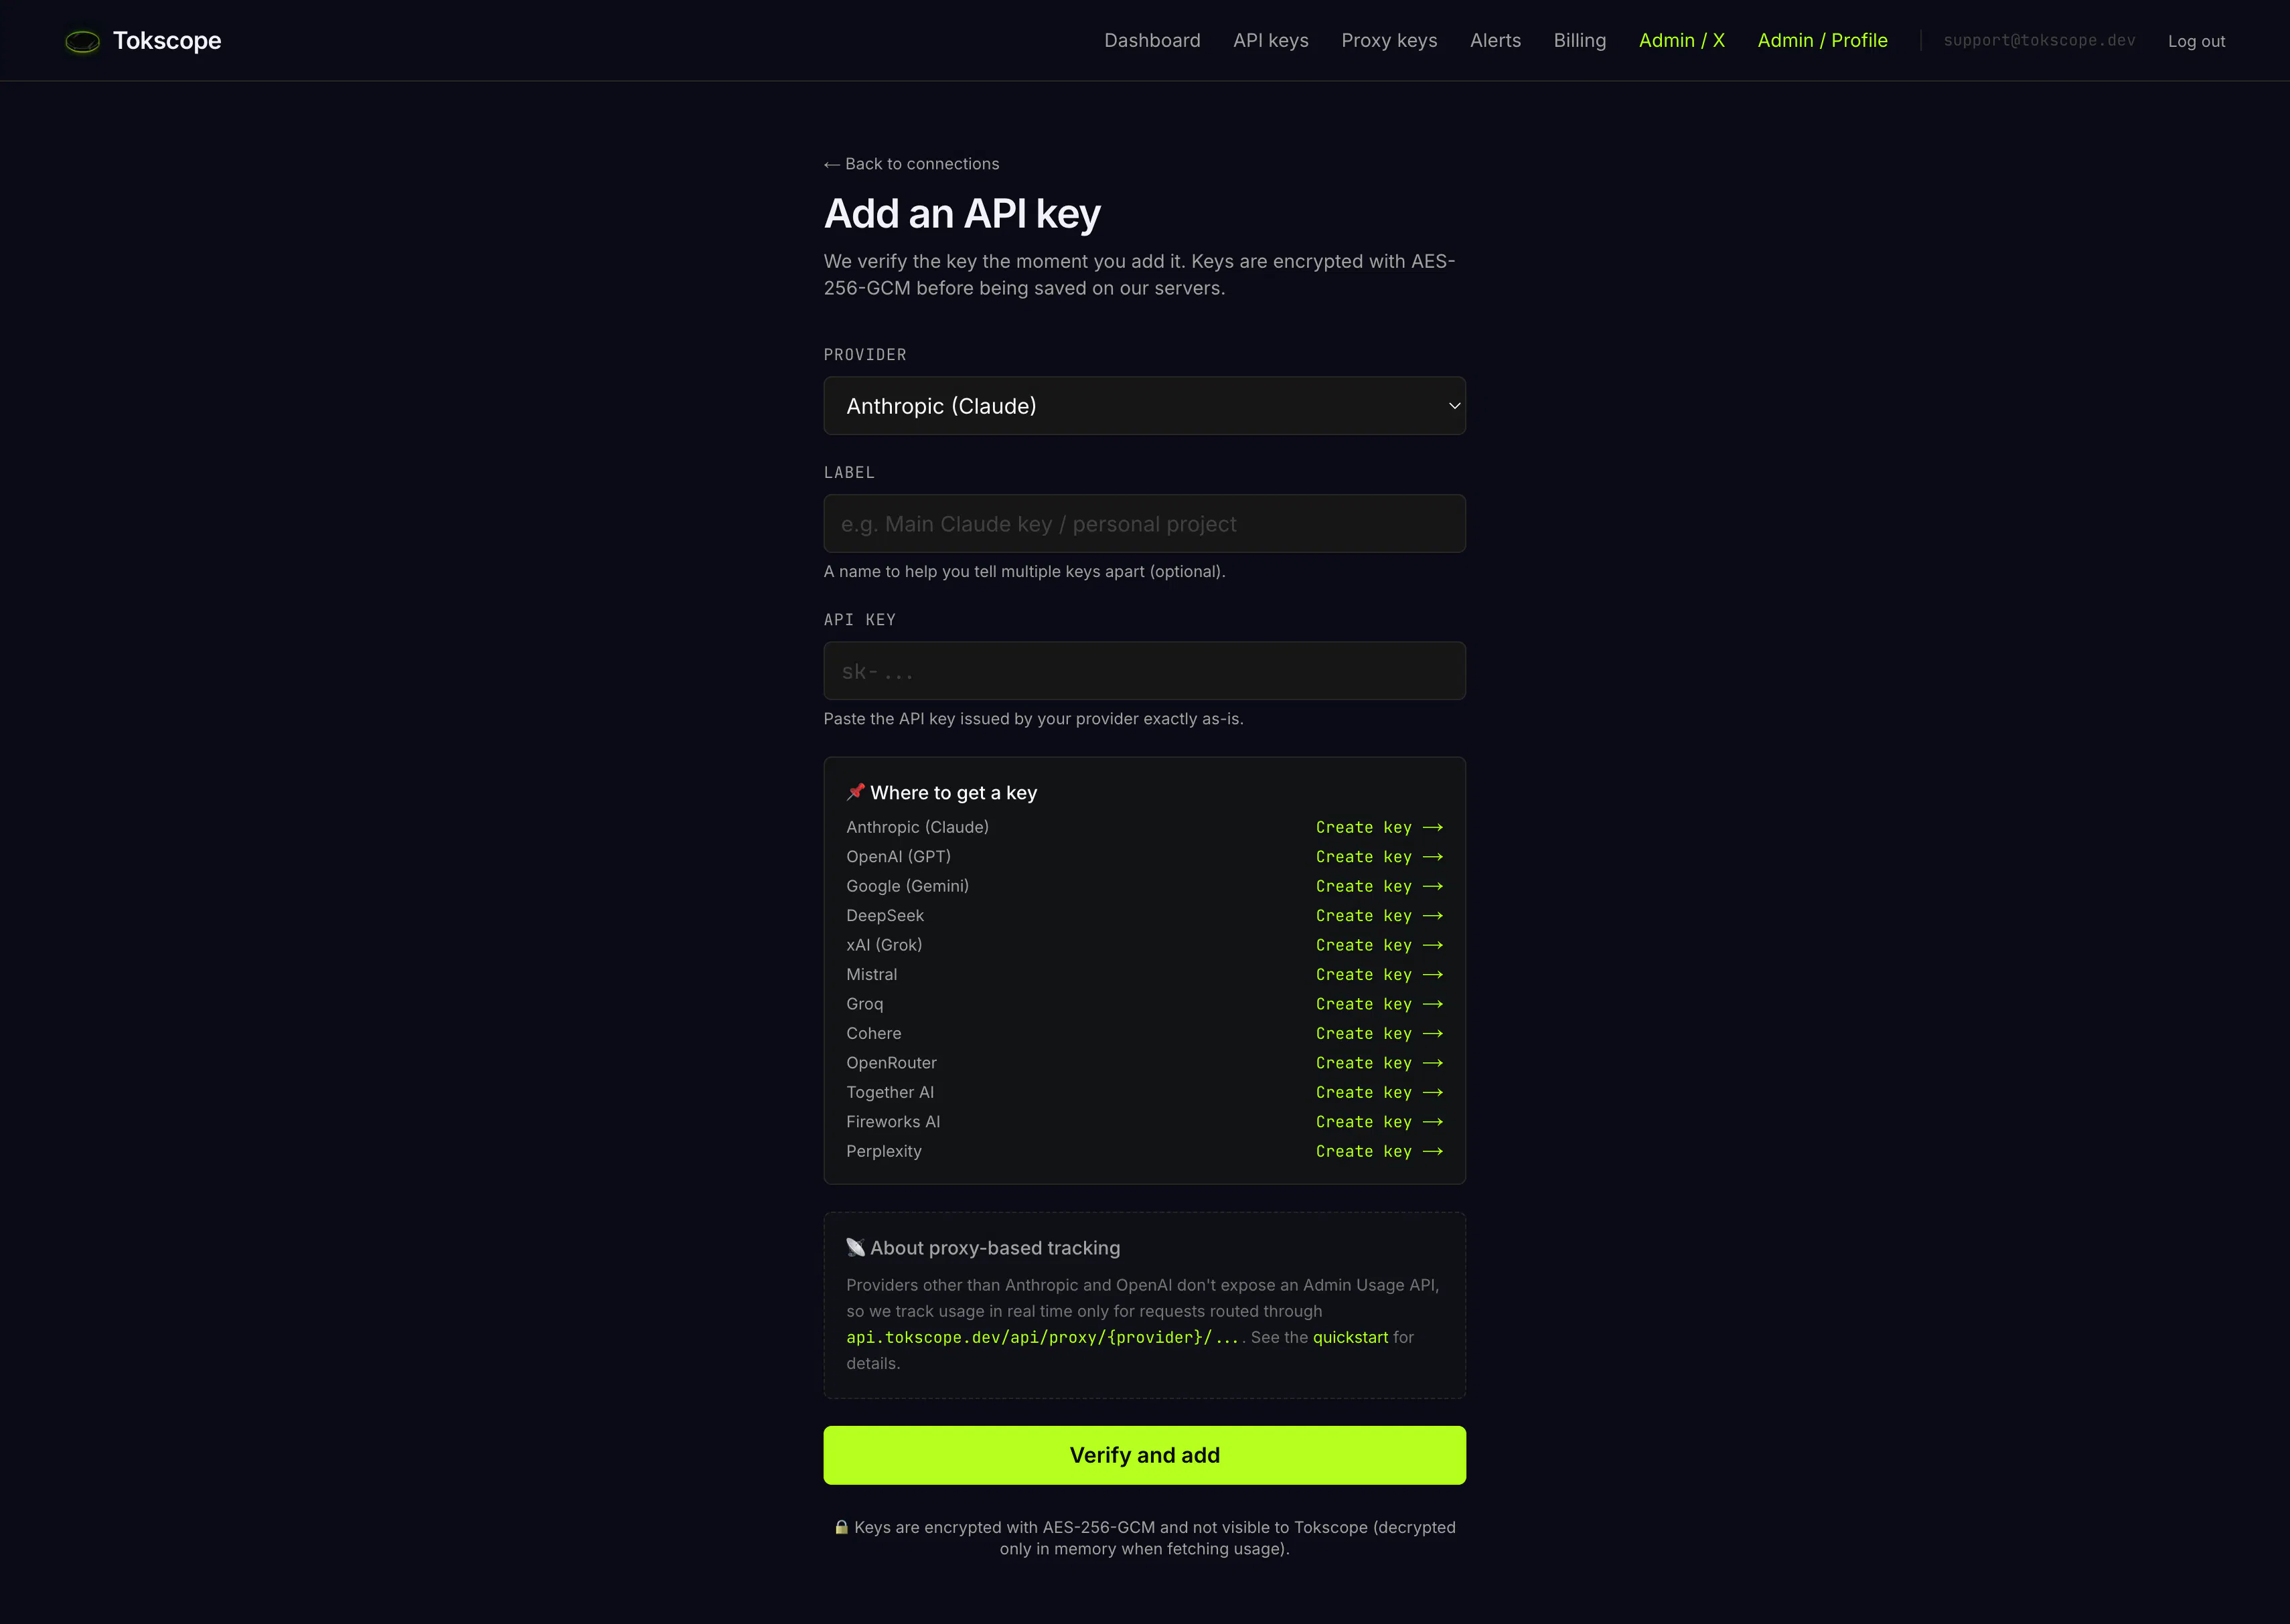The width and height of the screenshot is (2290, 1624).
Task: Click the About proxy-based tracking heading
Action: pyautogui.click(x=995, y=1248)
